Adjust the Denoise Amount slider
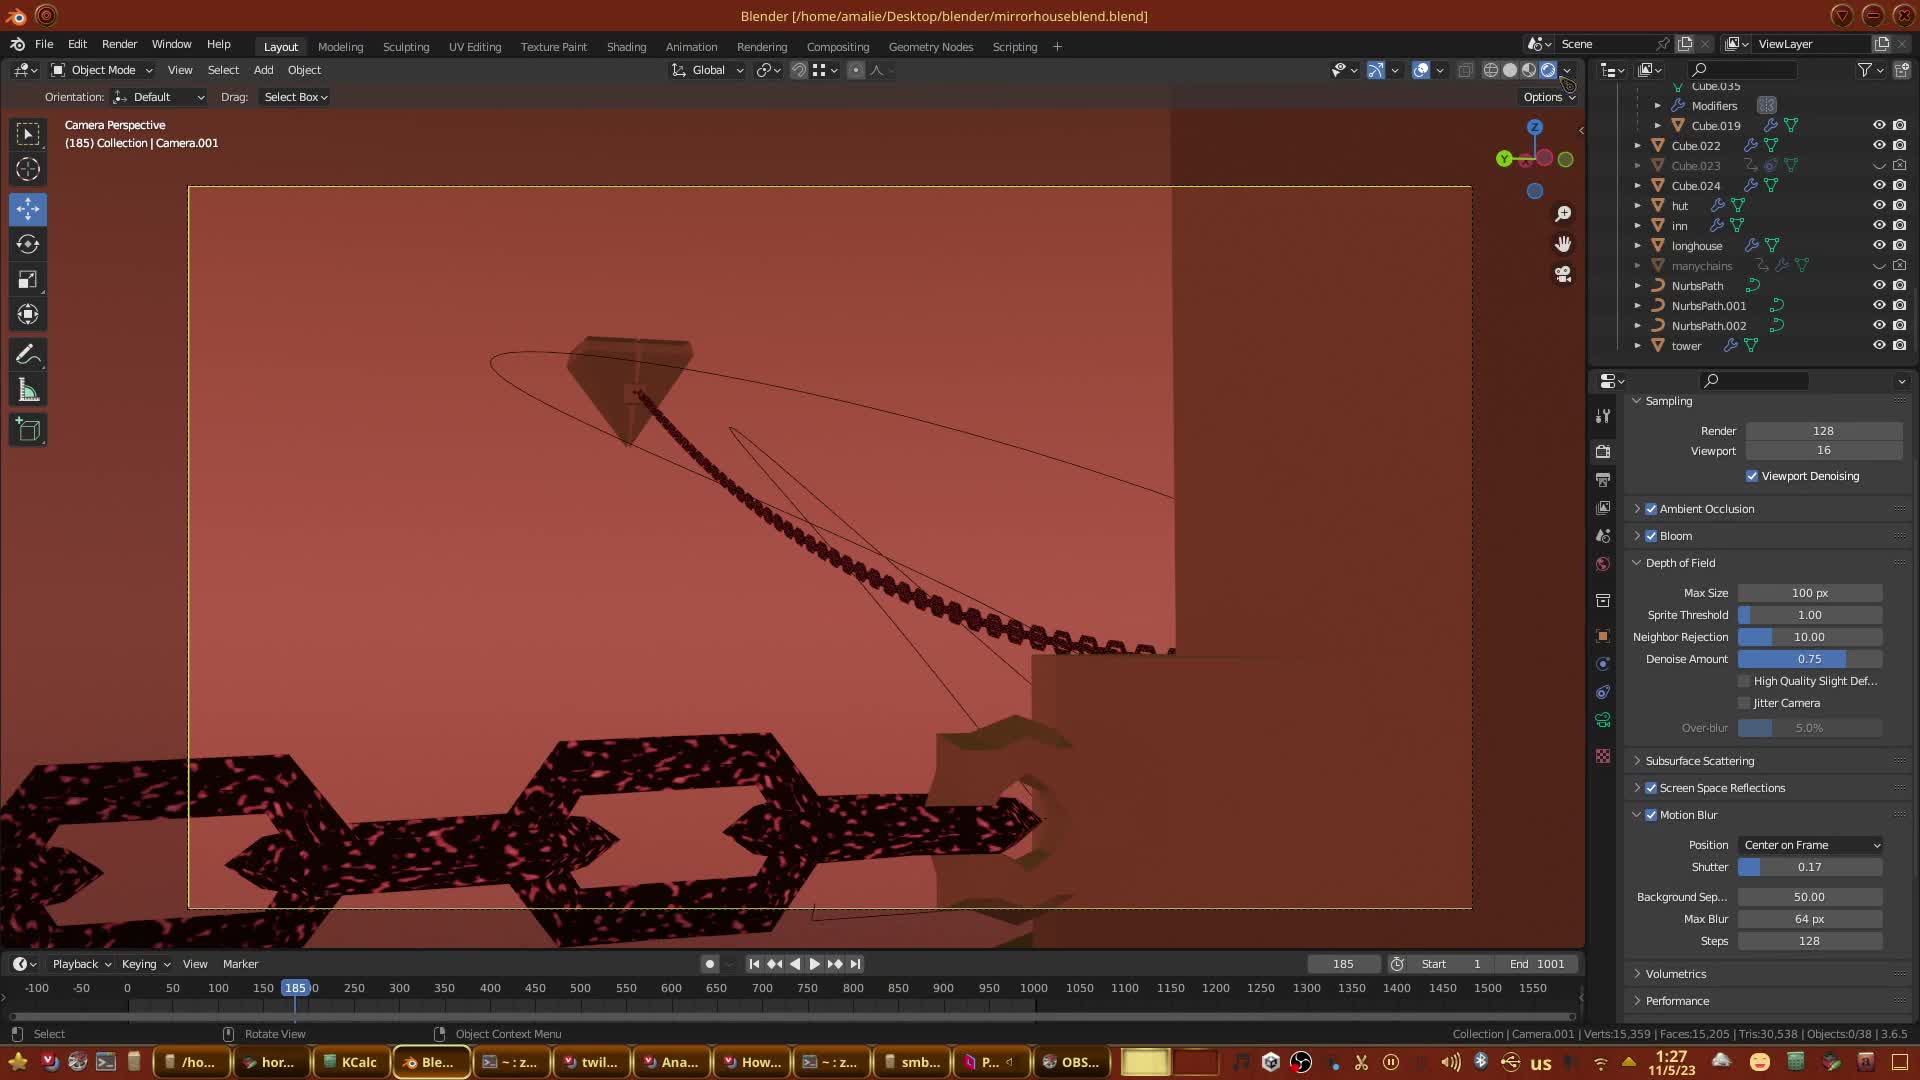Screen dimensions: 1920x1080 [x=1809, y=659]
